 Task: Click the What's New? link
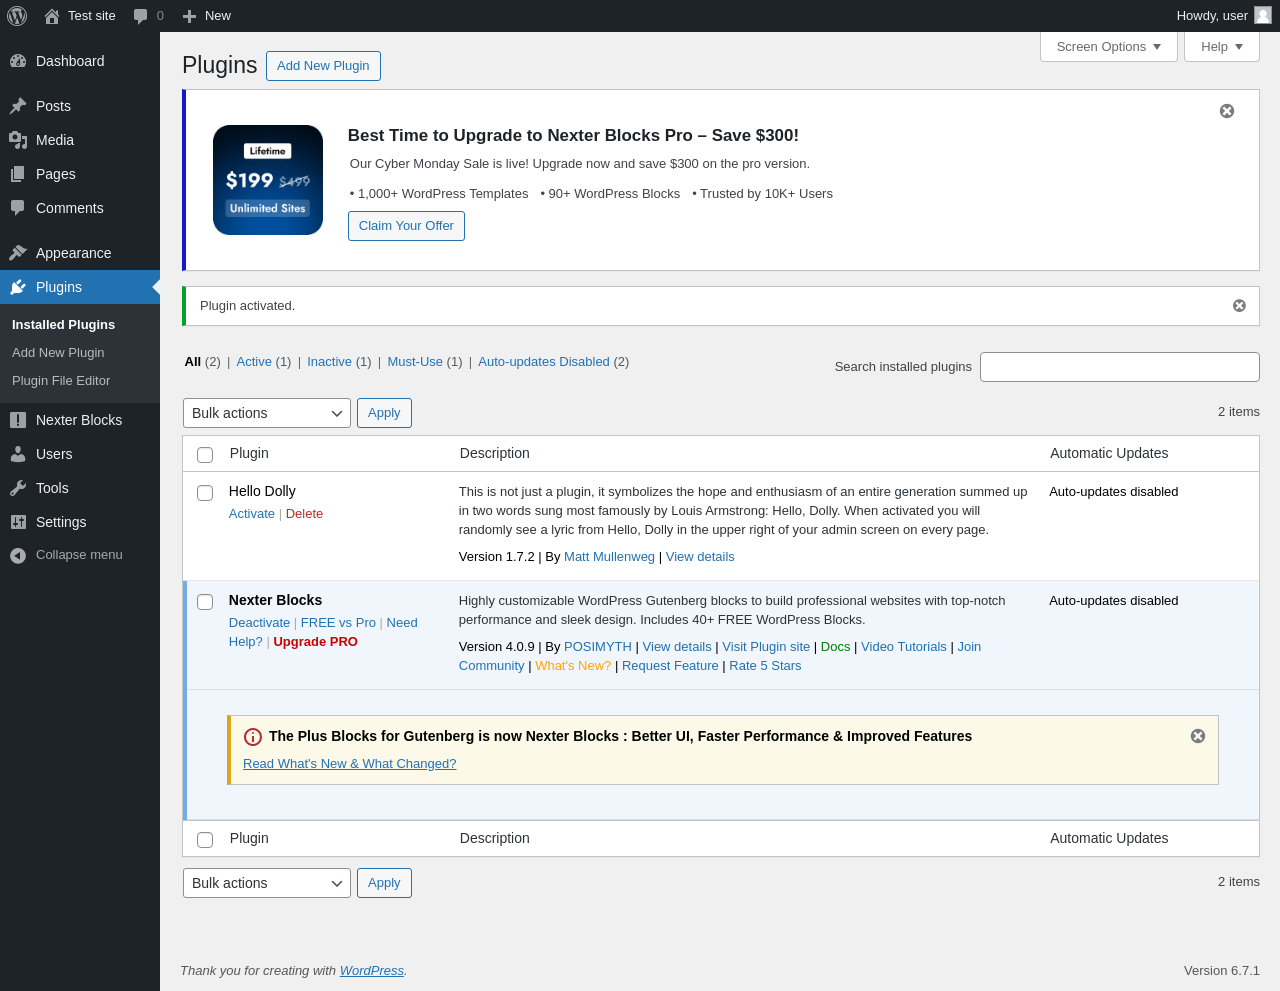573,666
